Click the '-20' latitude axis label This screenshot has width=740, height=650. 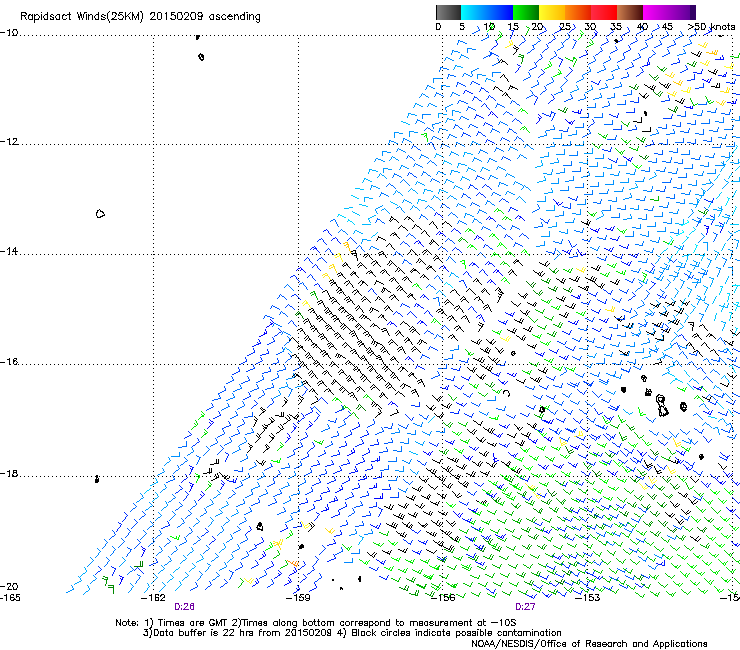9,586
